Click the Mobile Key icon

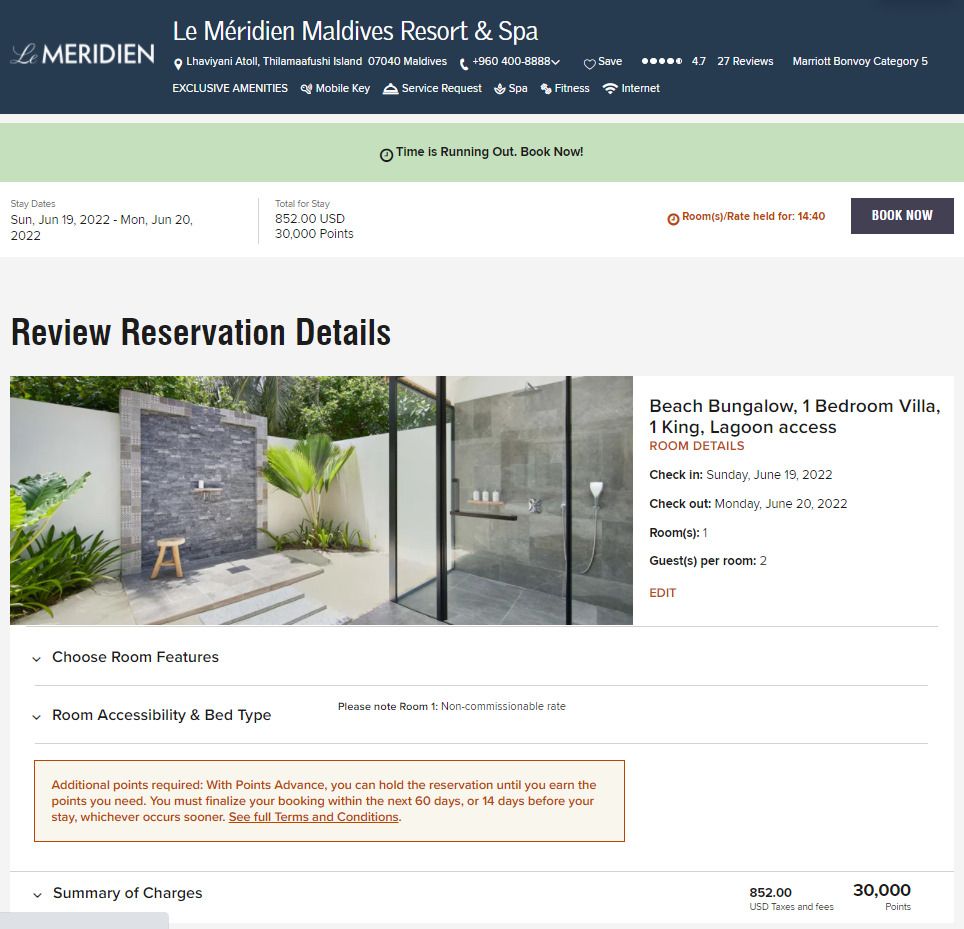point(306,89)
